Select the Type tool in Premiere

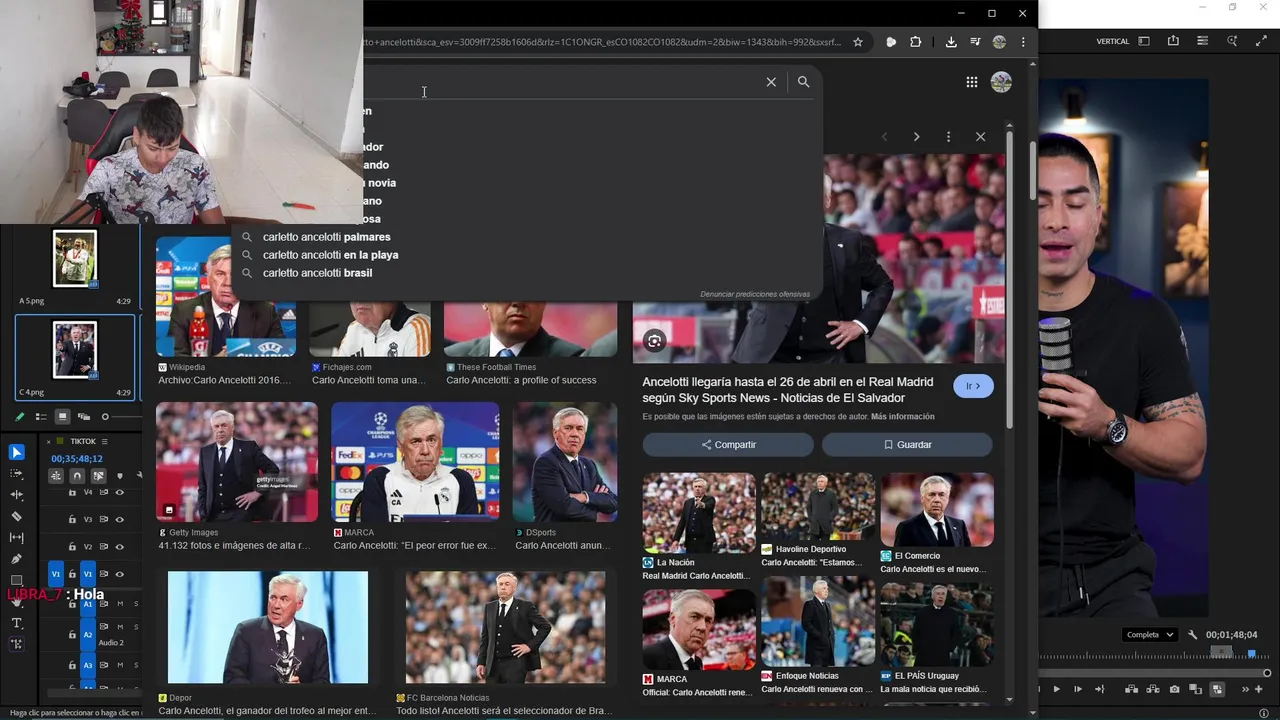tap(16, 623)
